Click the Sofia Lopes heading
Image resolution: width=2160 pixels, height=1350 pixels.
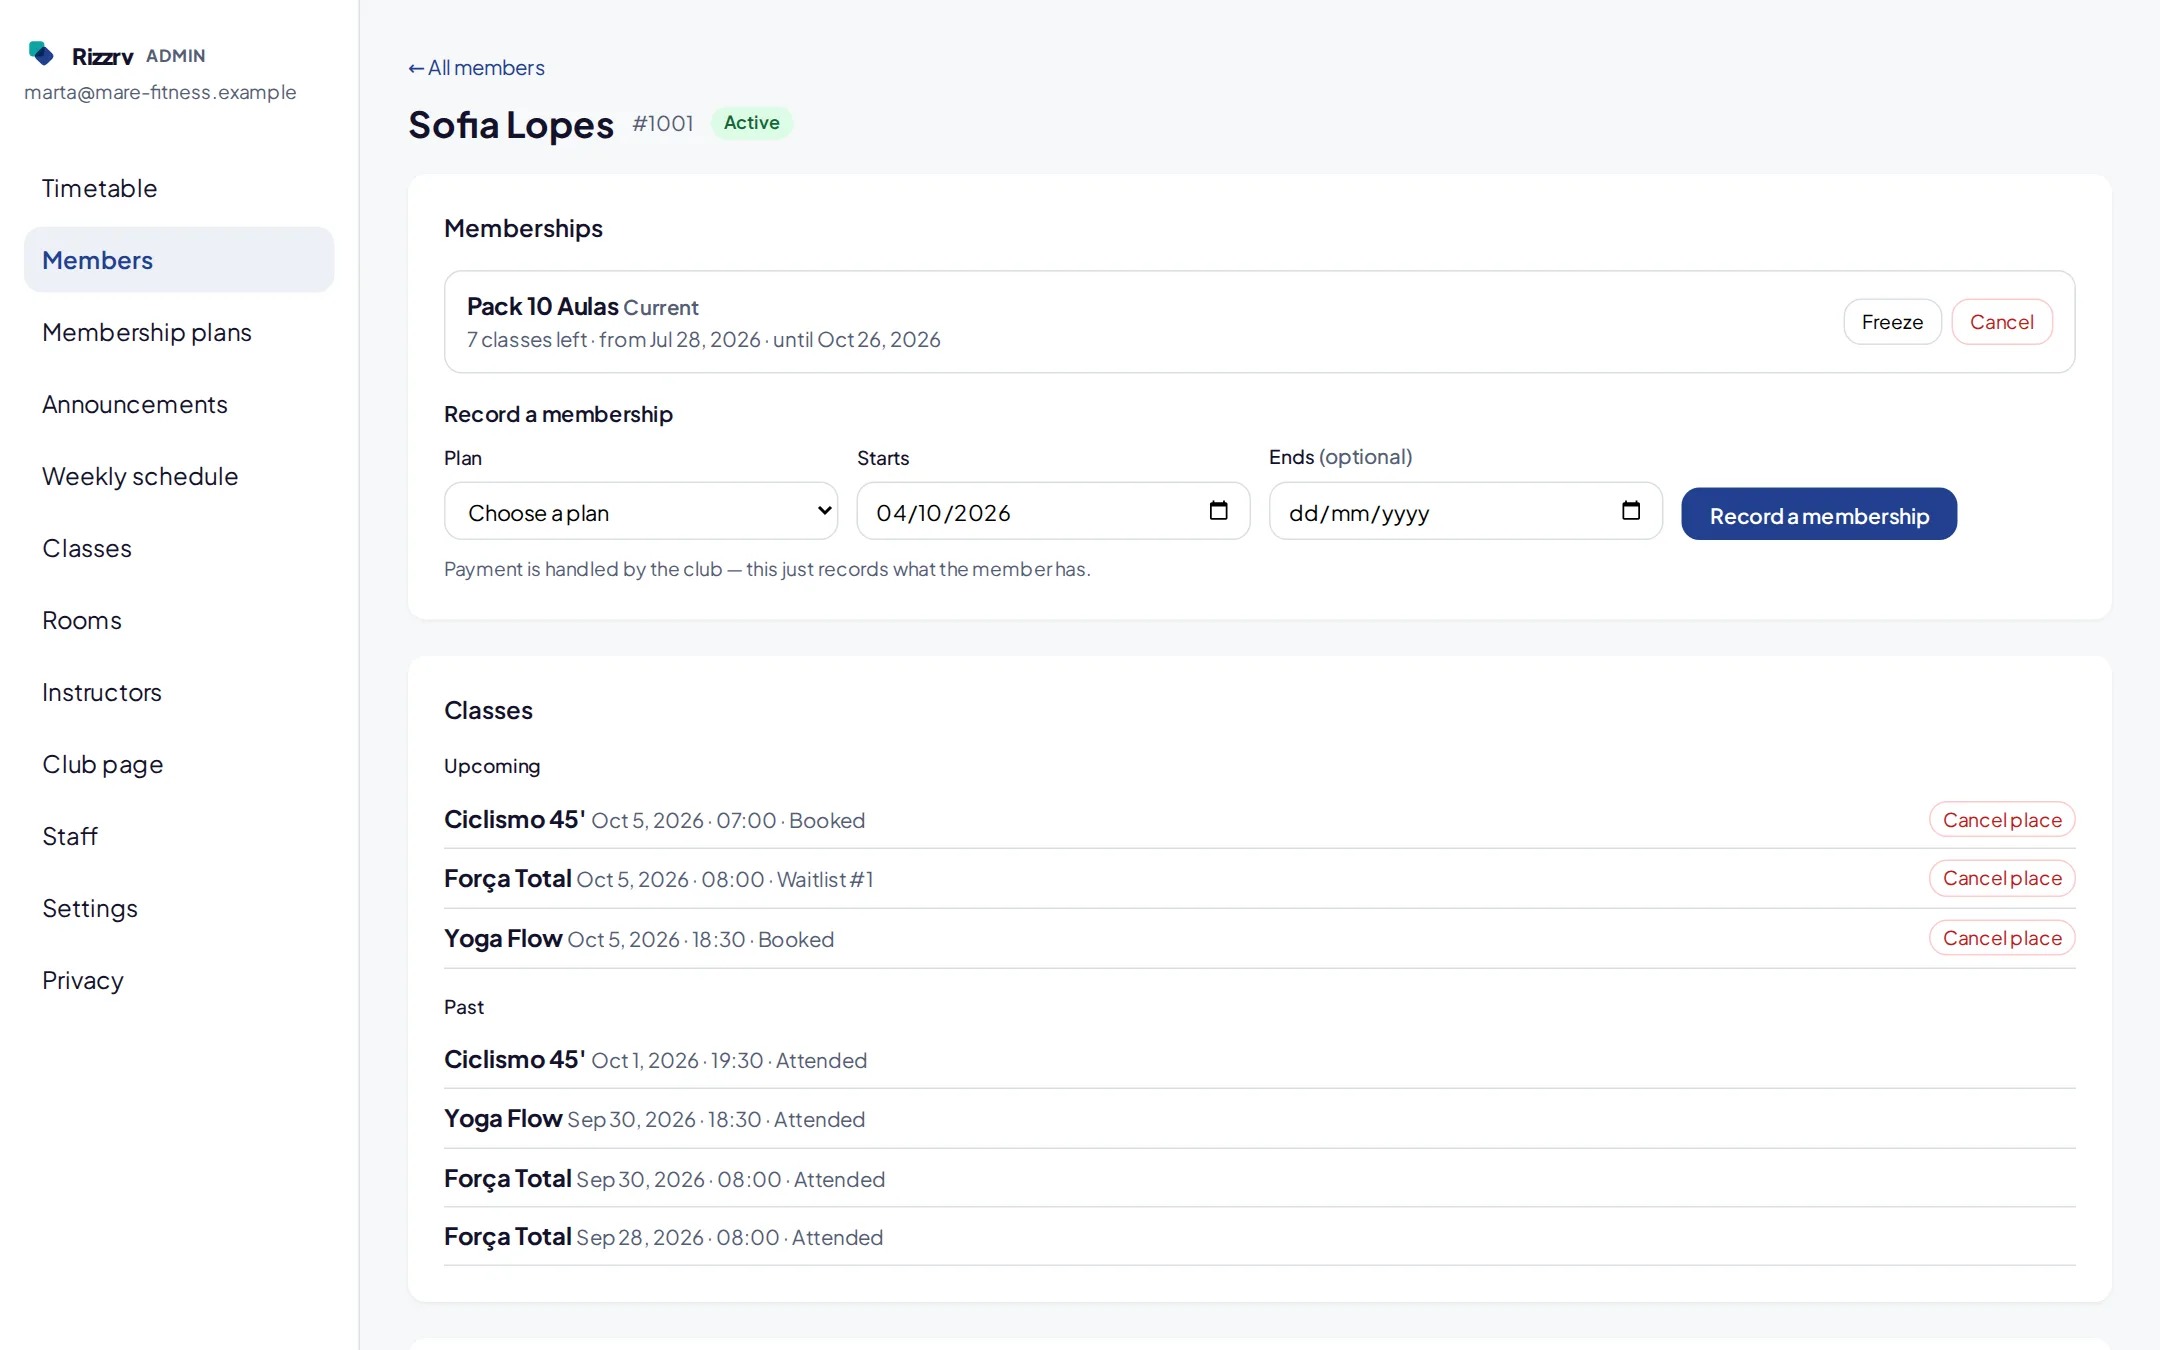pos(511,125)
